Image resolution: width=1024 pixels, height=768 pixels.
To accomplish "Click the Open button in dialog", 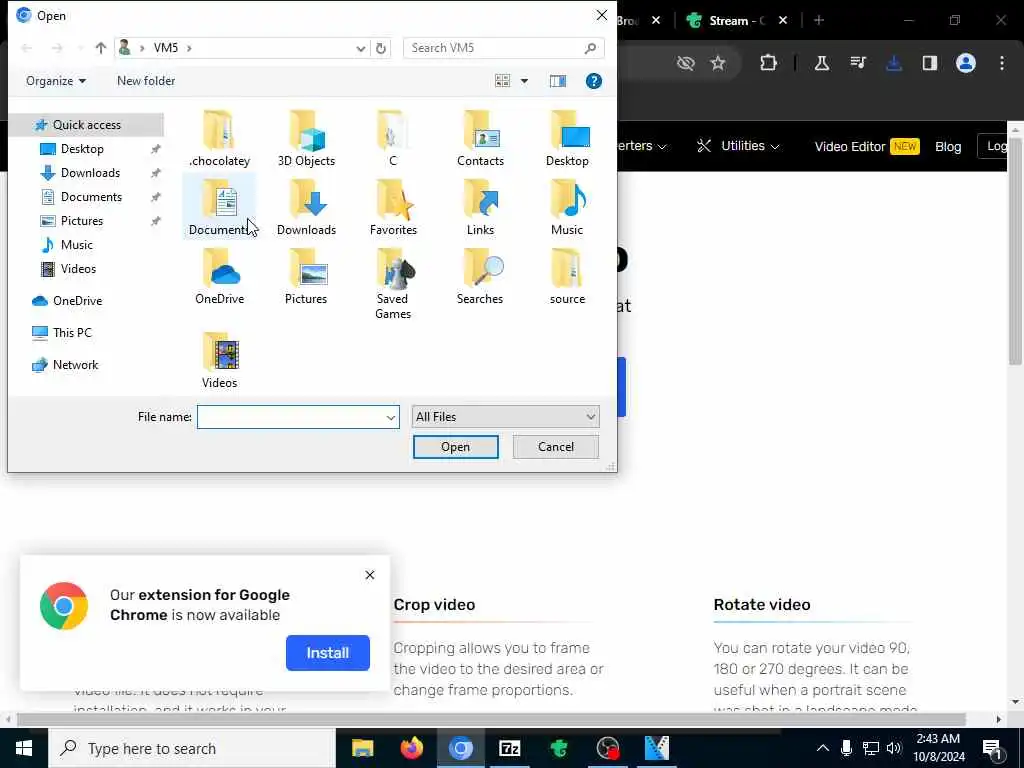I will [x=455, y=447].
